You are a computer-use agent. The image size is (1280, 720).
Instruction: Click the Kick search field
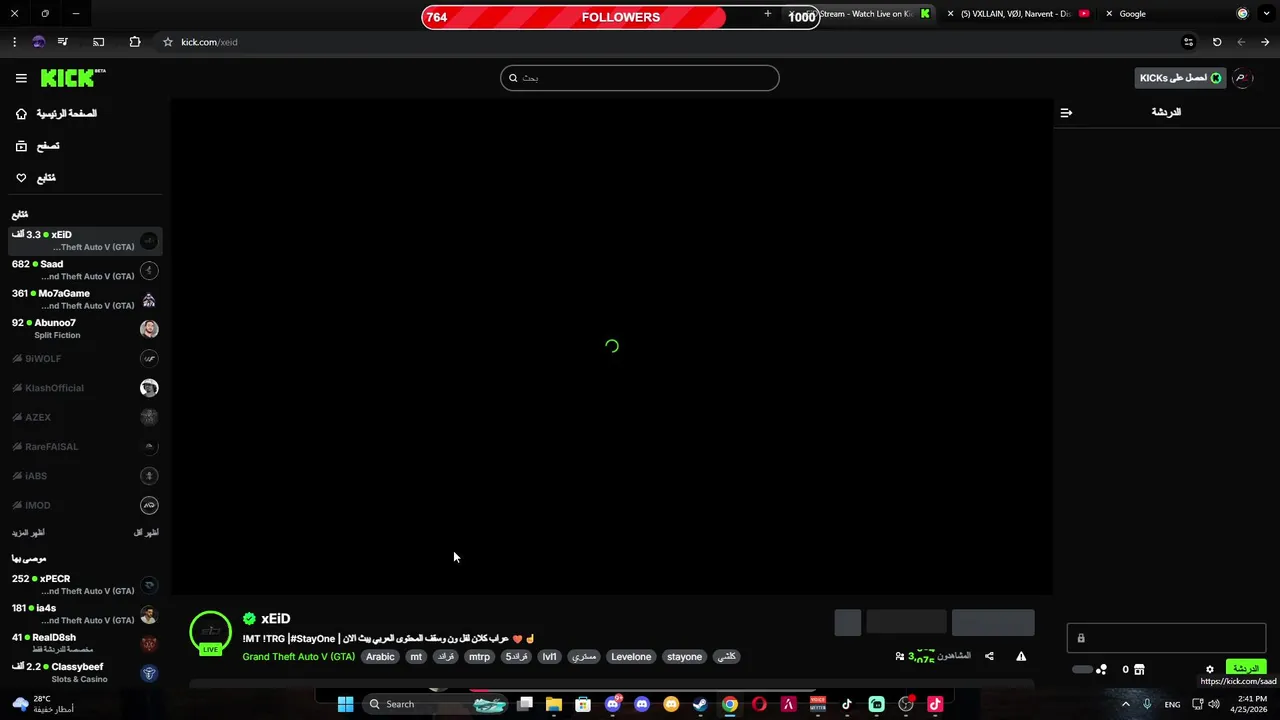pyautogui.click(x=640, y=78)
